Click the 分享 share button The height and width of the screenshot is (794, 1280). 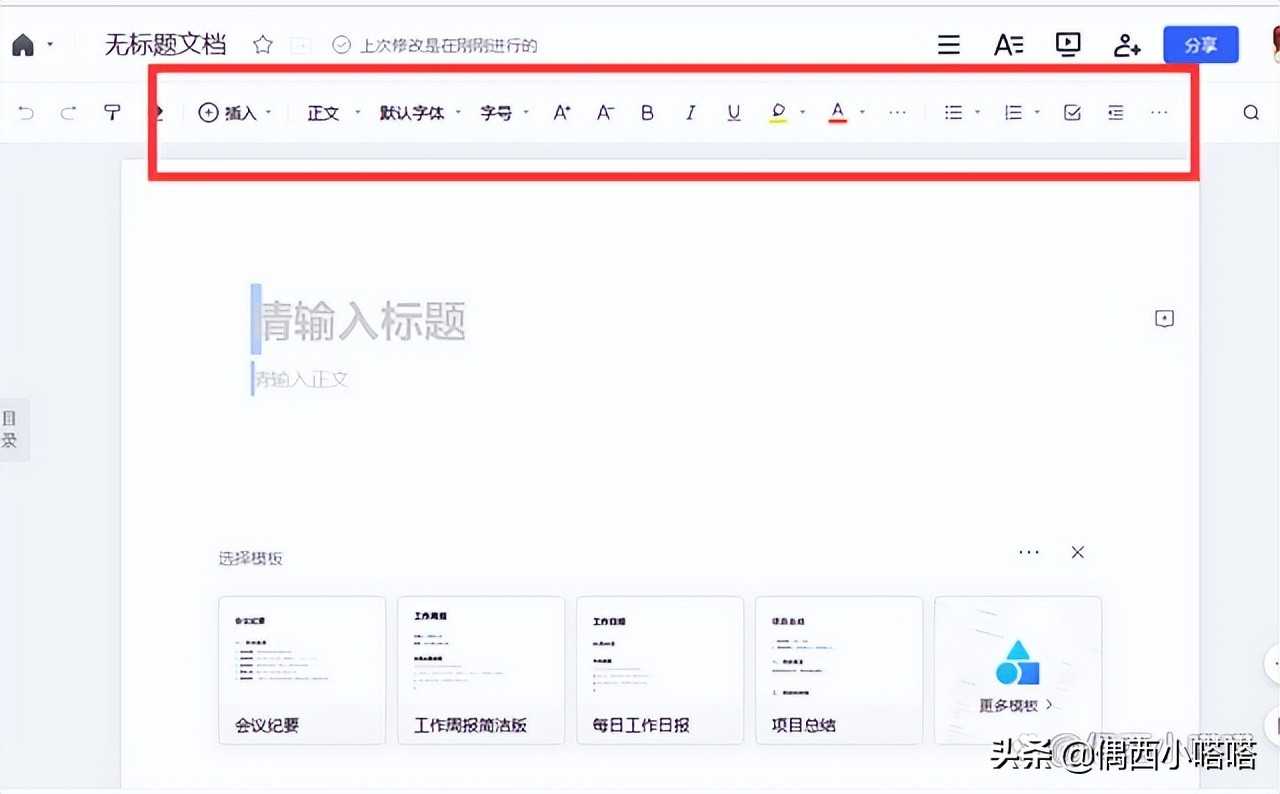(x=1201, y=44)
